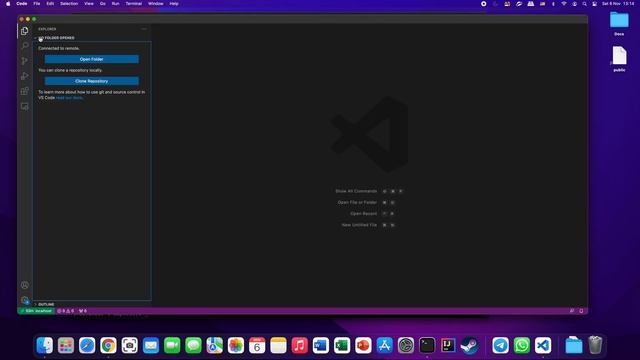Open the File menu
The height and width of the screenshot is (360, 640).
pos(37,4)
